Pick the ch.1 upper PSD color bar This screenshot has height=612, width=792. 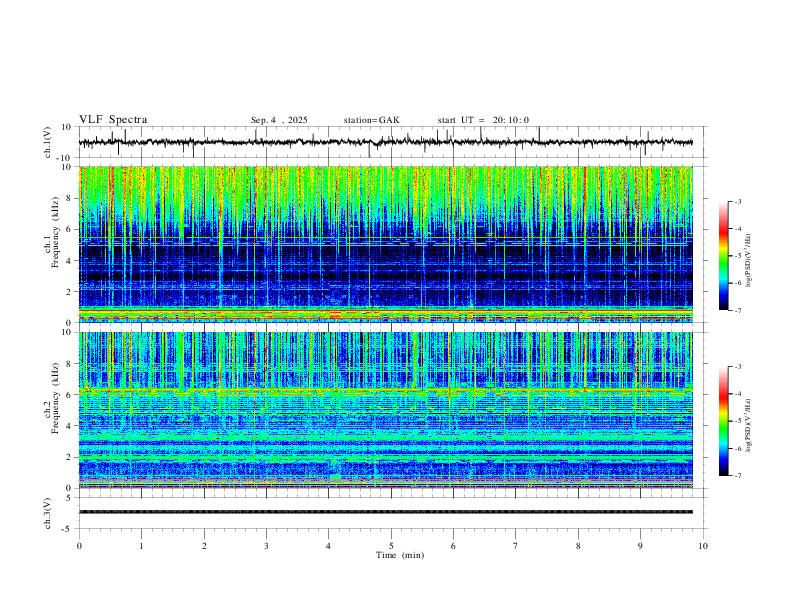(723, 256)
